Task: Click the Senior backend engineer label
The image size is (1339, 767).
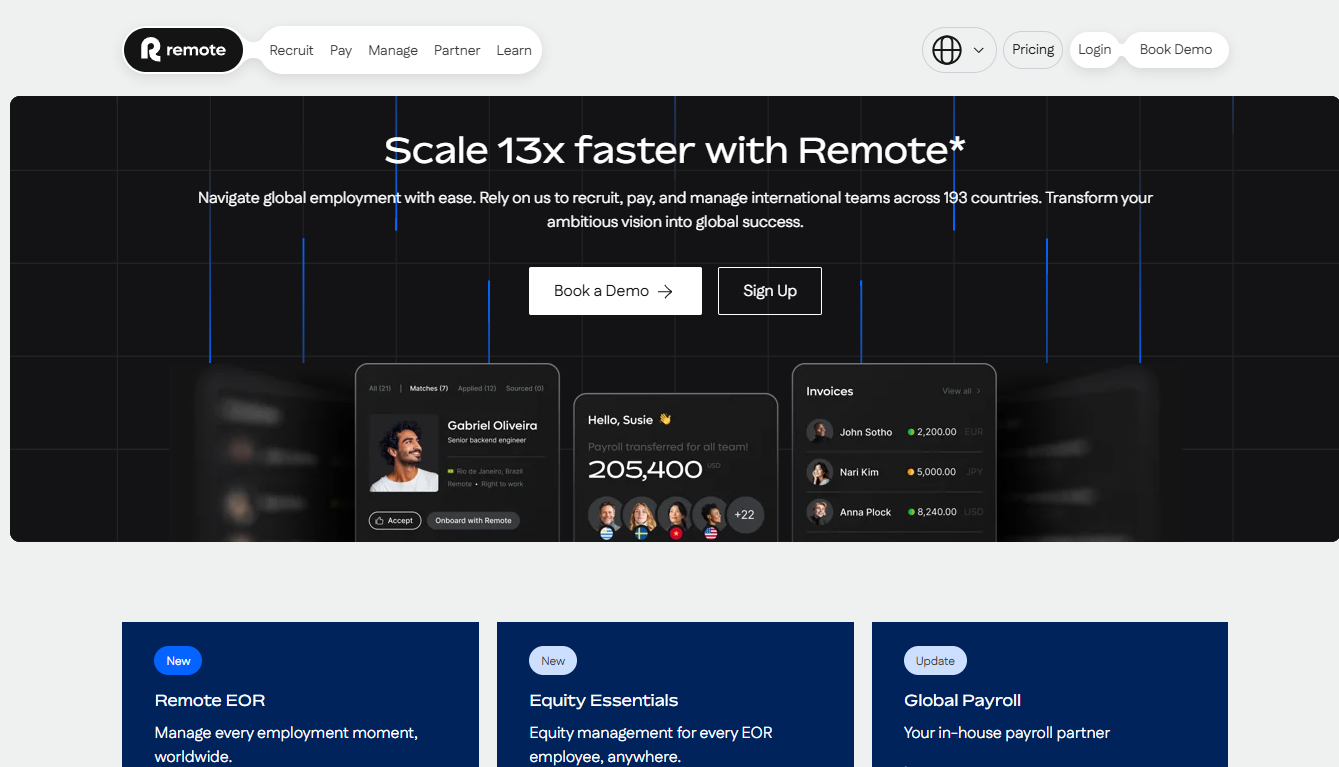Action: (486, 440)
